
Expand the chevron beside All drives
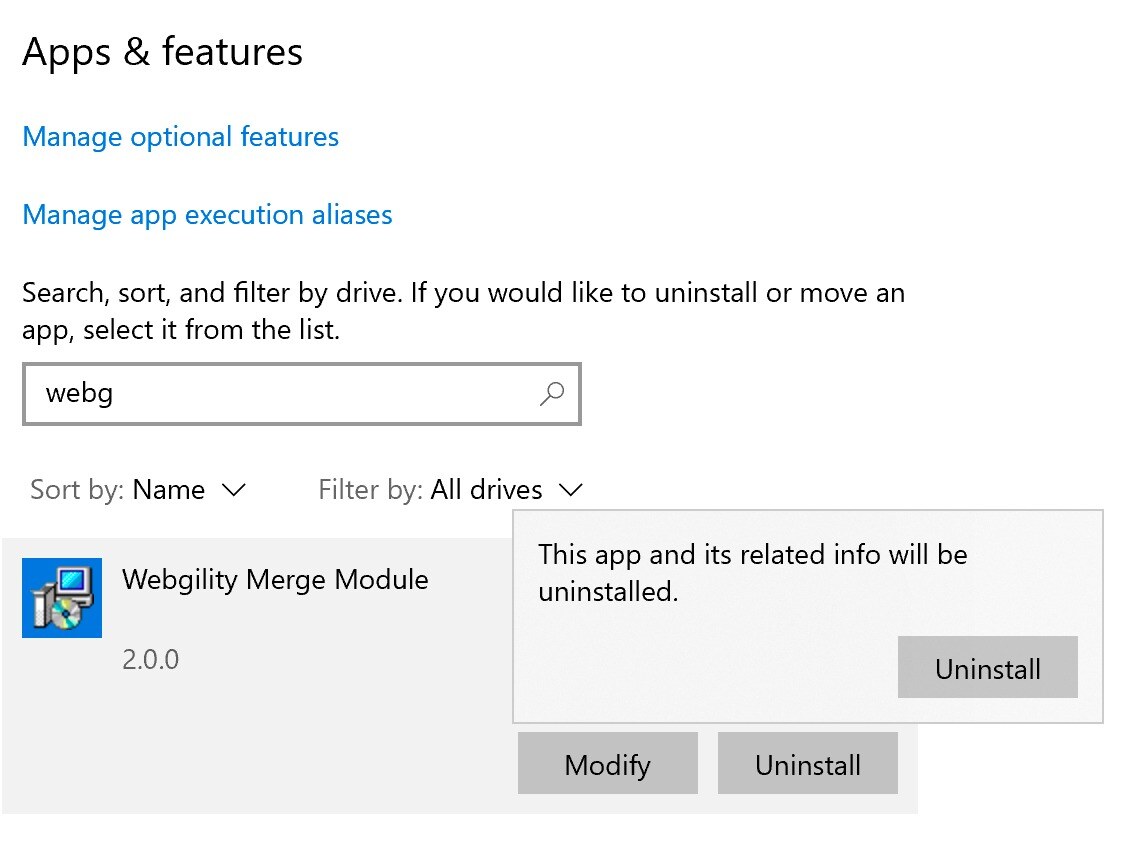click(571, 490)
